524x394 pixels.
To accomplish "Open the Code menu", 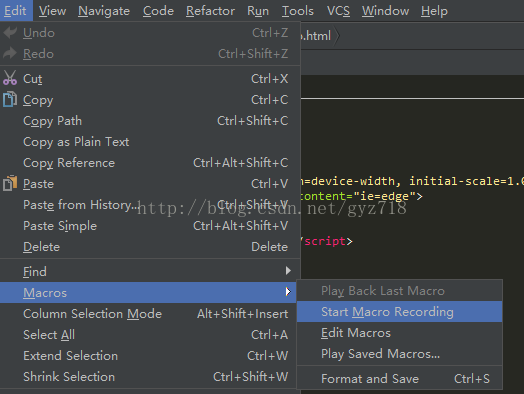I will (158, 11).
